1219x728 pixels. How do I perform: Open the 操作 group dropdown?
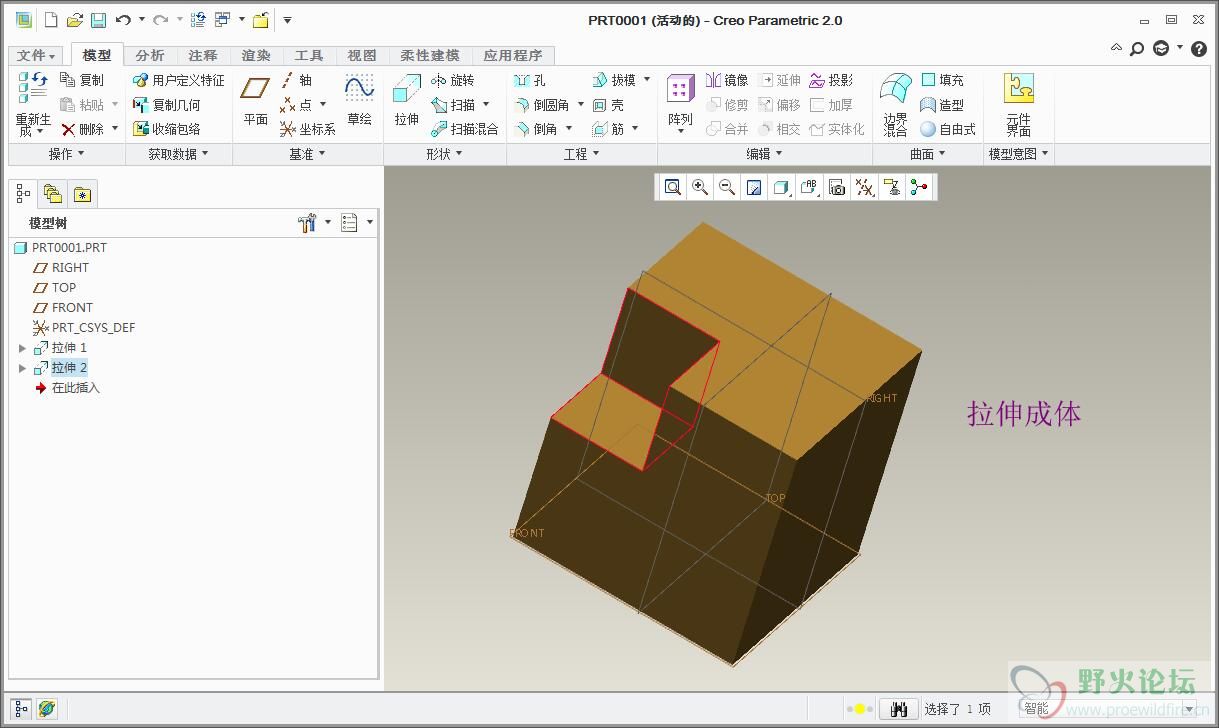tap(67, 154)
